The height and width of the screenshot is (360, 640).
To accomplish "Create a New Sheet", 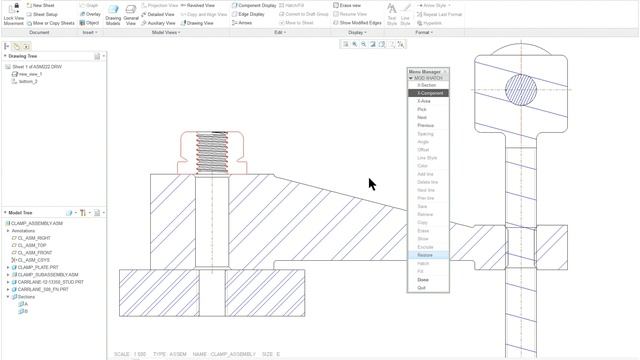I will click(x=40, y=5).
